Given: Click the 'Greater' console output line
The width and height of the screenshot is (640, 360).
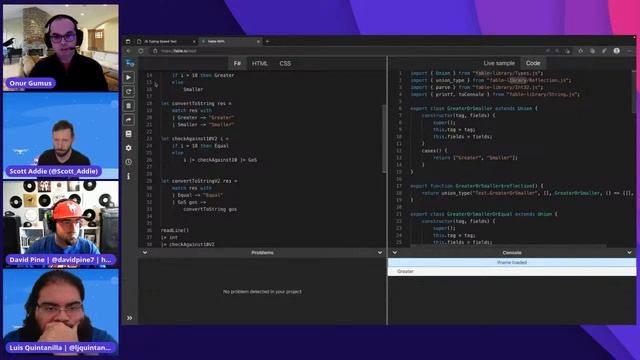Looking at the screenshot, I should (x=512, y=271).
